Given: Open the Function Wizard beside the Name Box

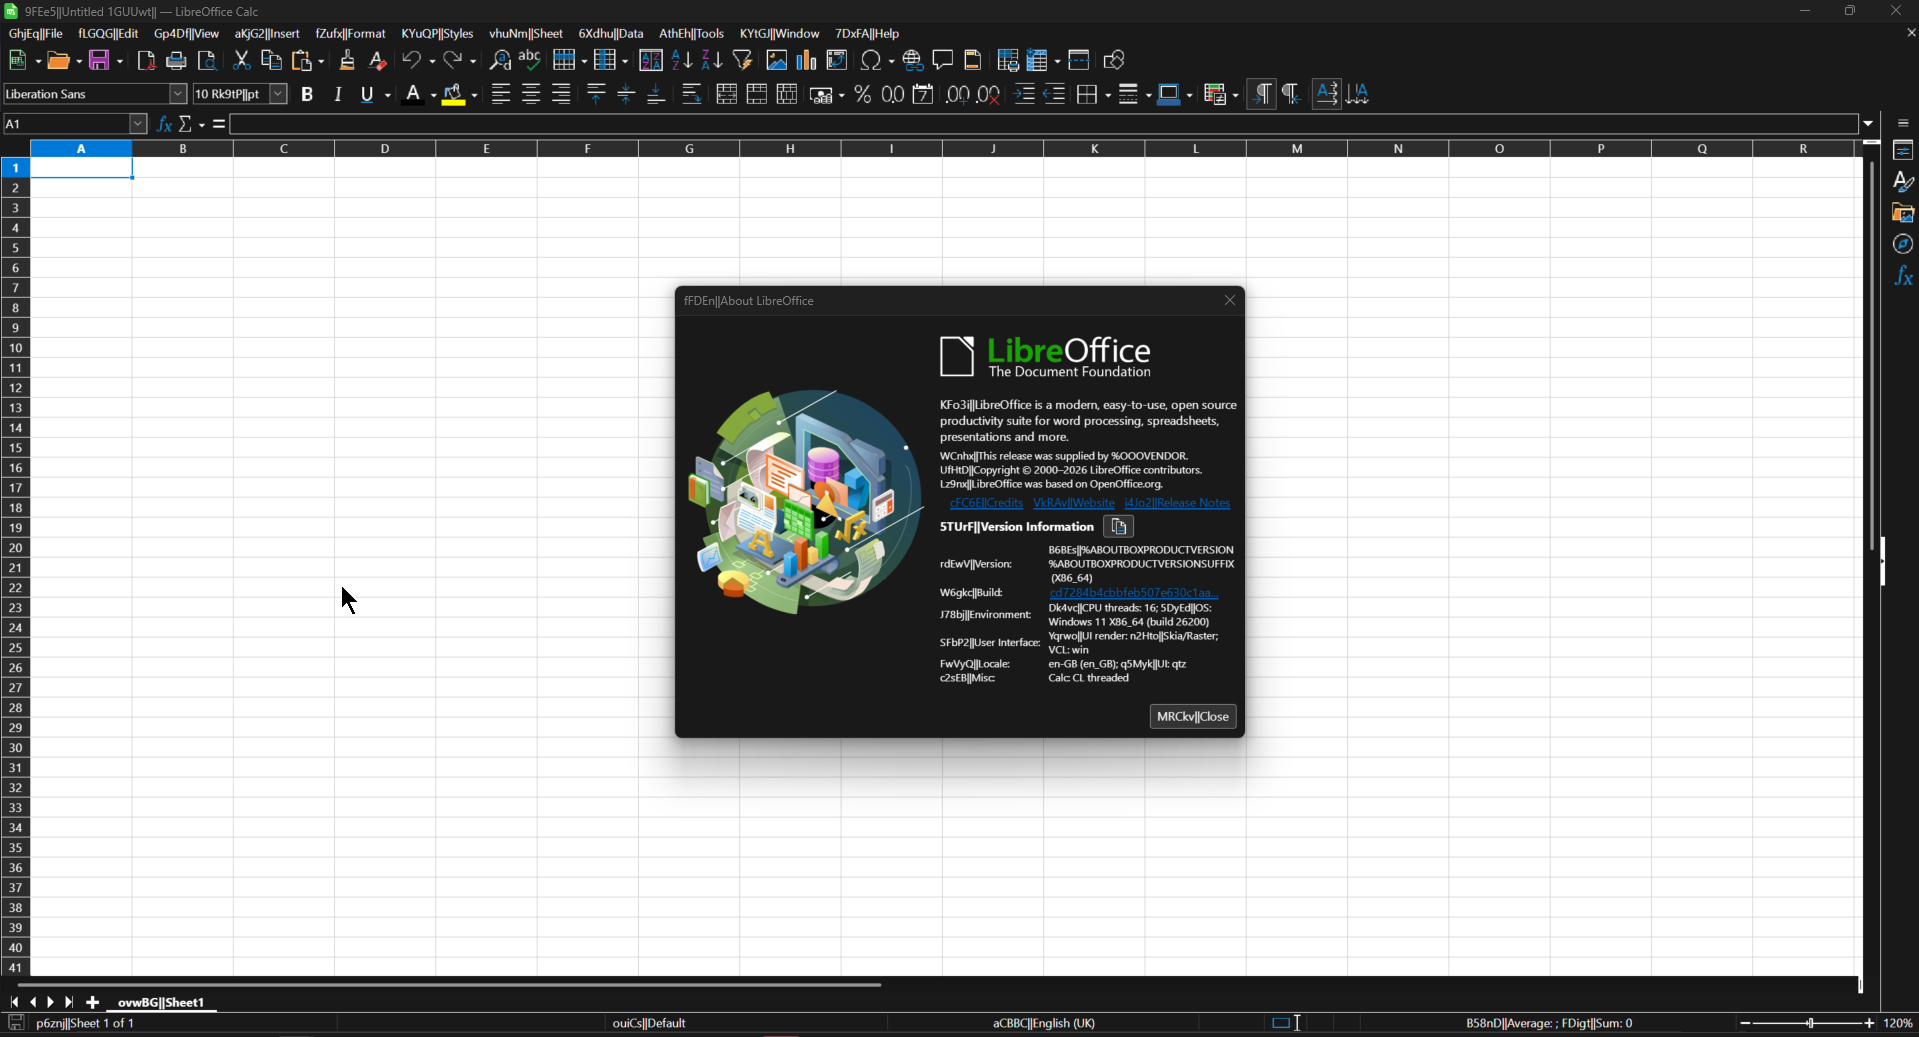Looking at the screenshot, I should click(165, 124).
